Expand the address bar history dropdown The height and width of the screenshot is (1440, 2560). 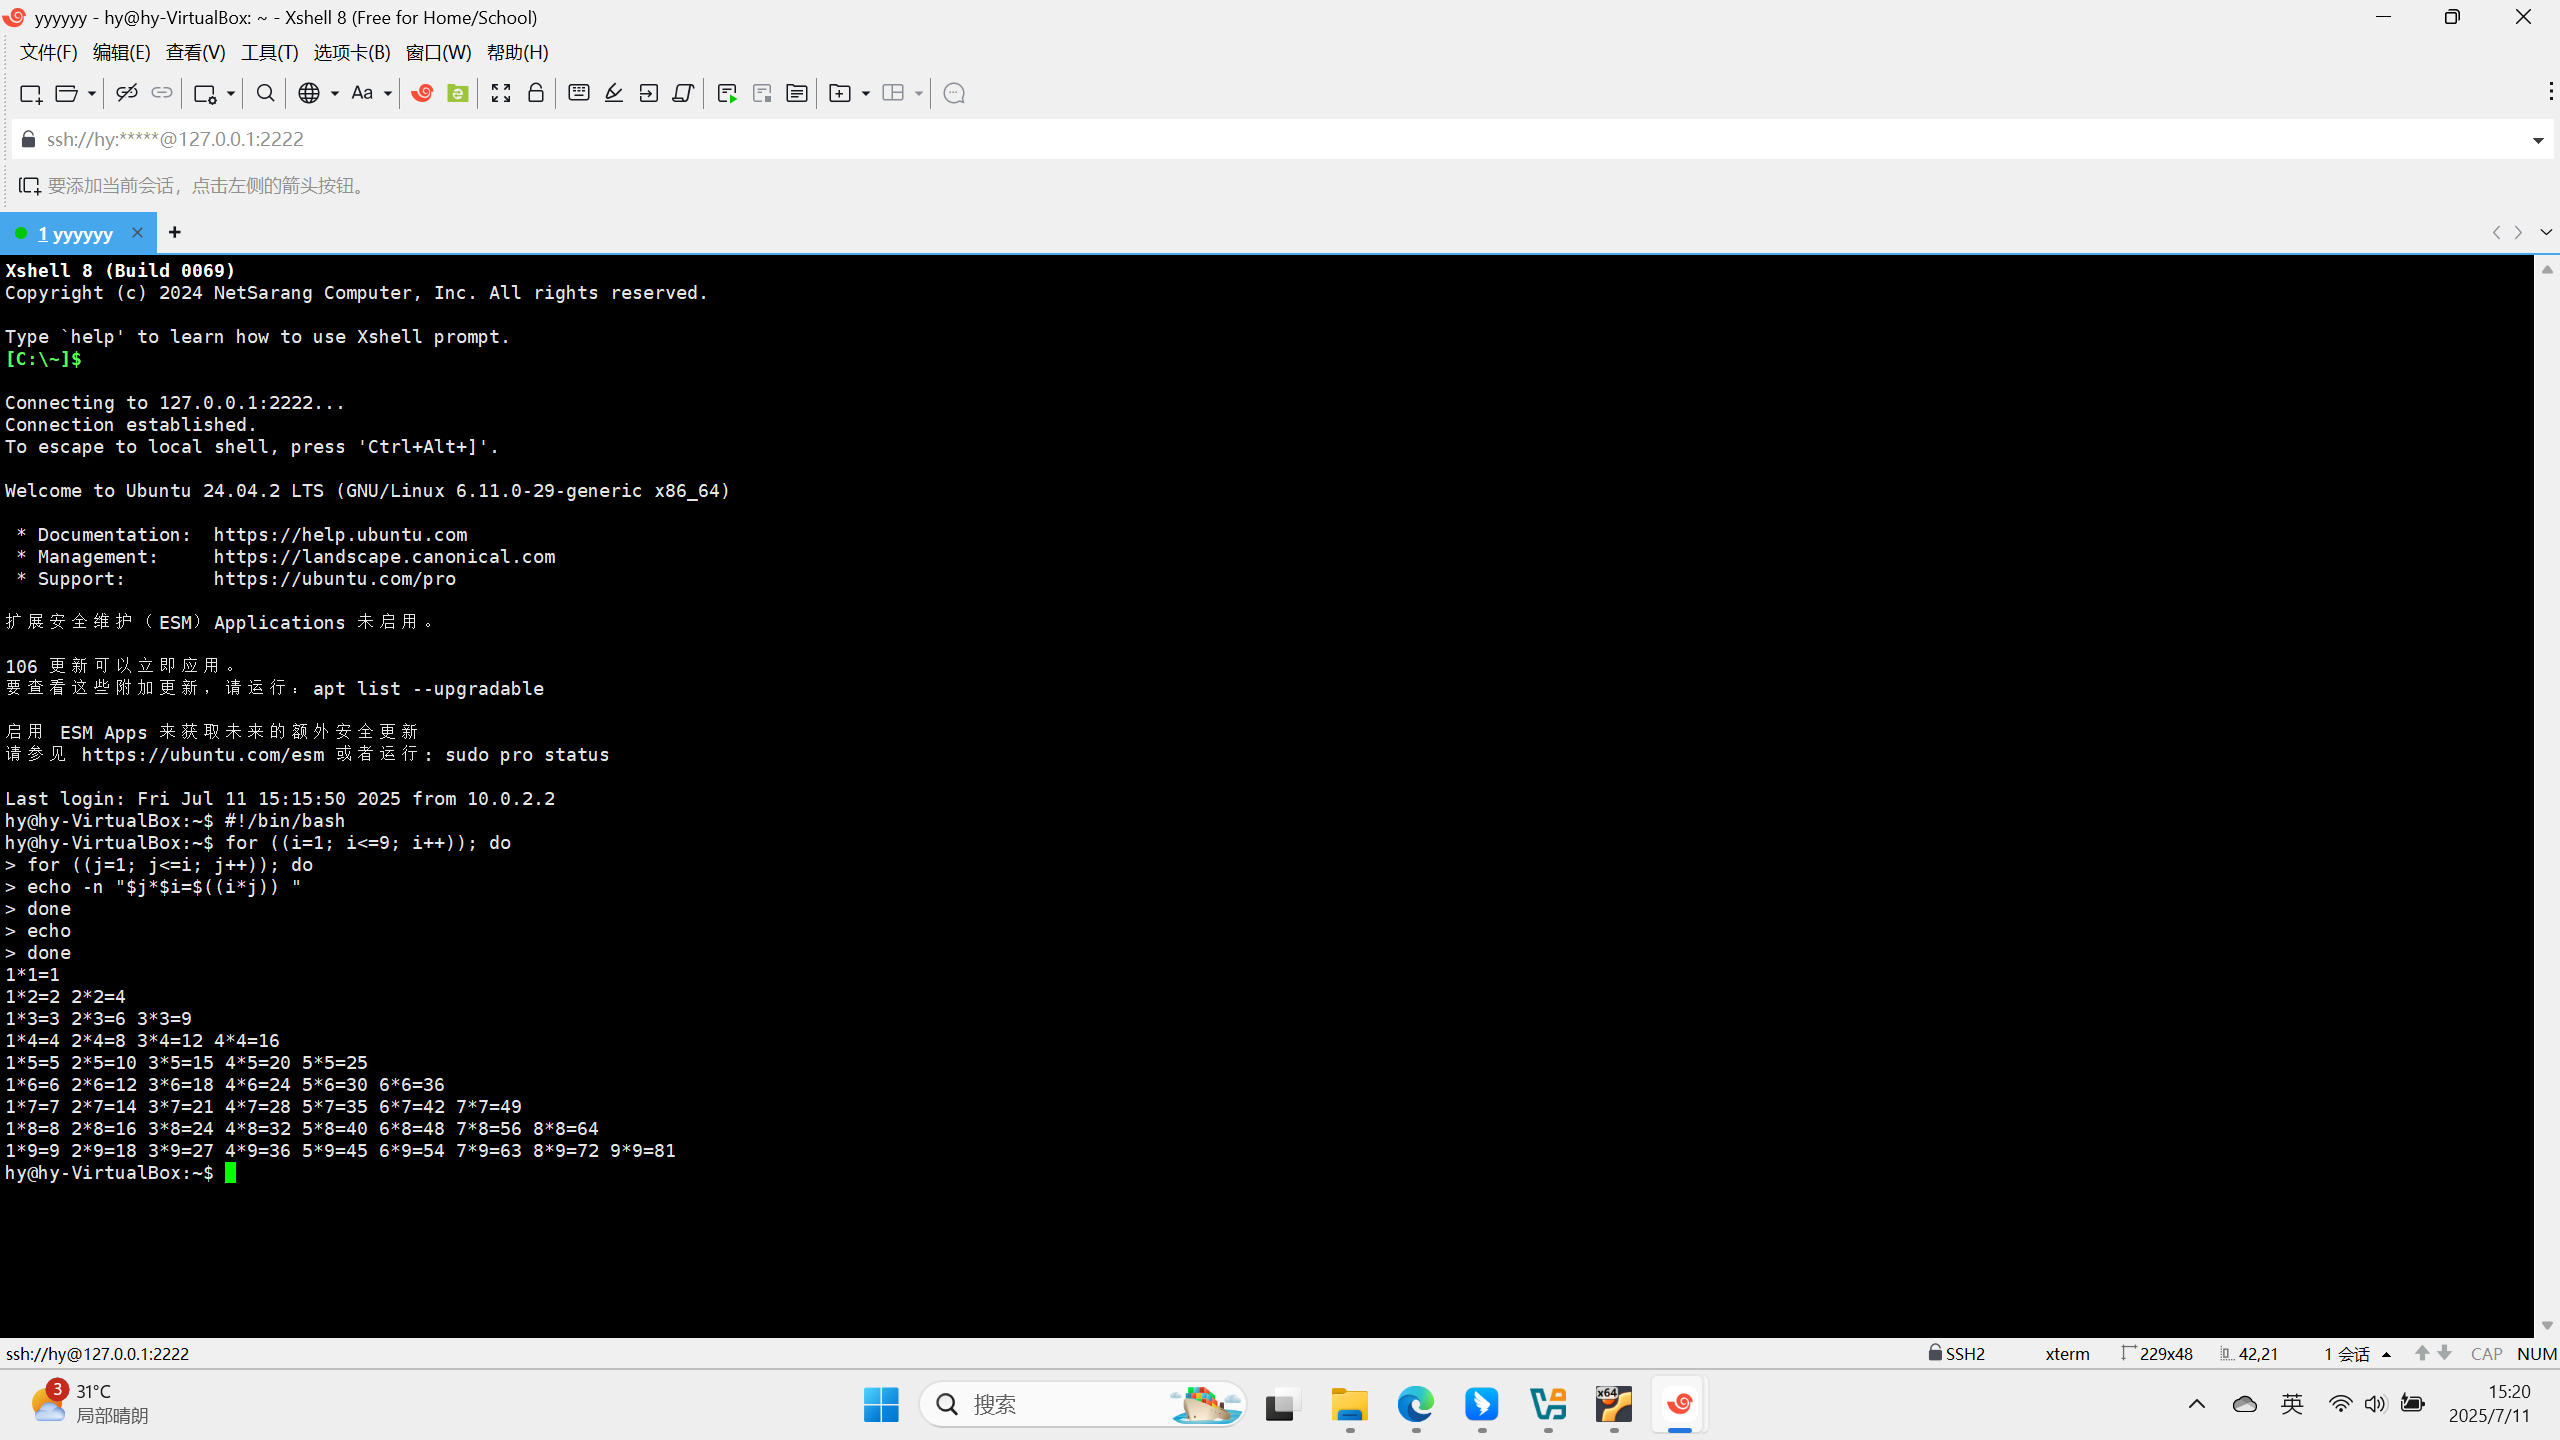[2538, 140]
